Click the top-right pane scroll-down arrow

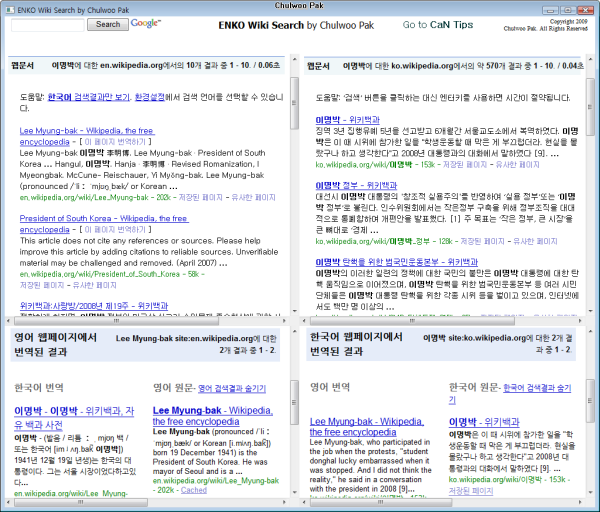tap(590, 311)
